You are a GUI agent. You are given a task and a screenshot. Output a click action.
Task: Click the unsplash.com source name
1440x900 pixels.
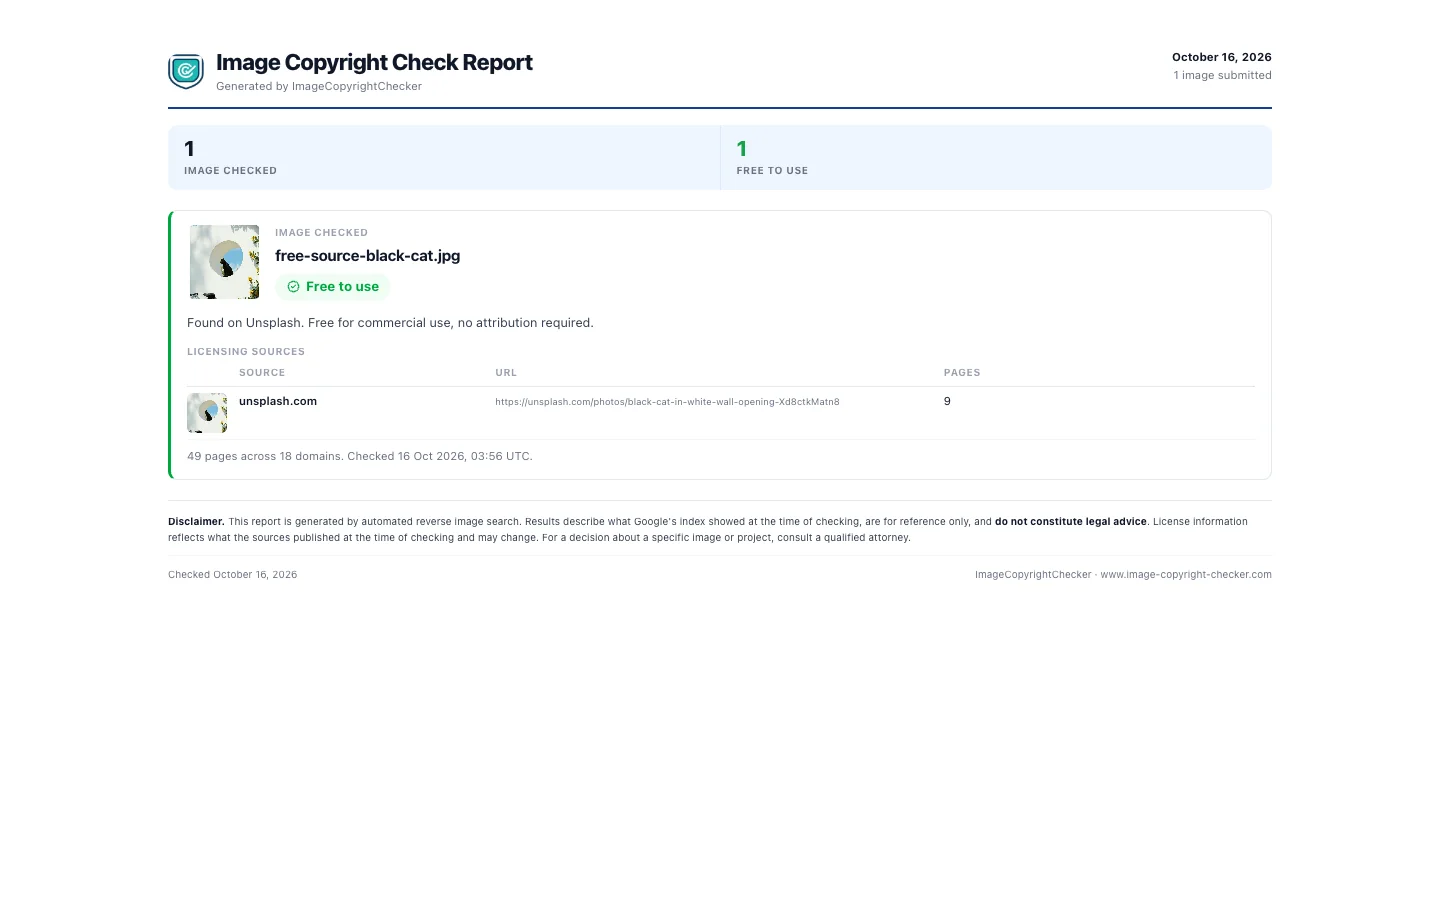click(x=278, y=401)
